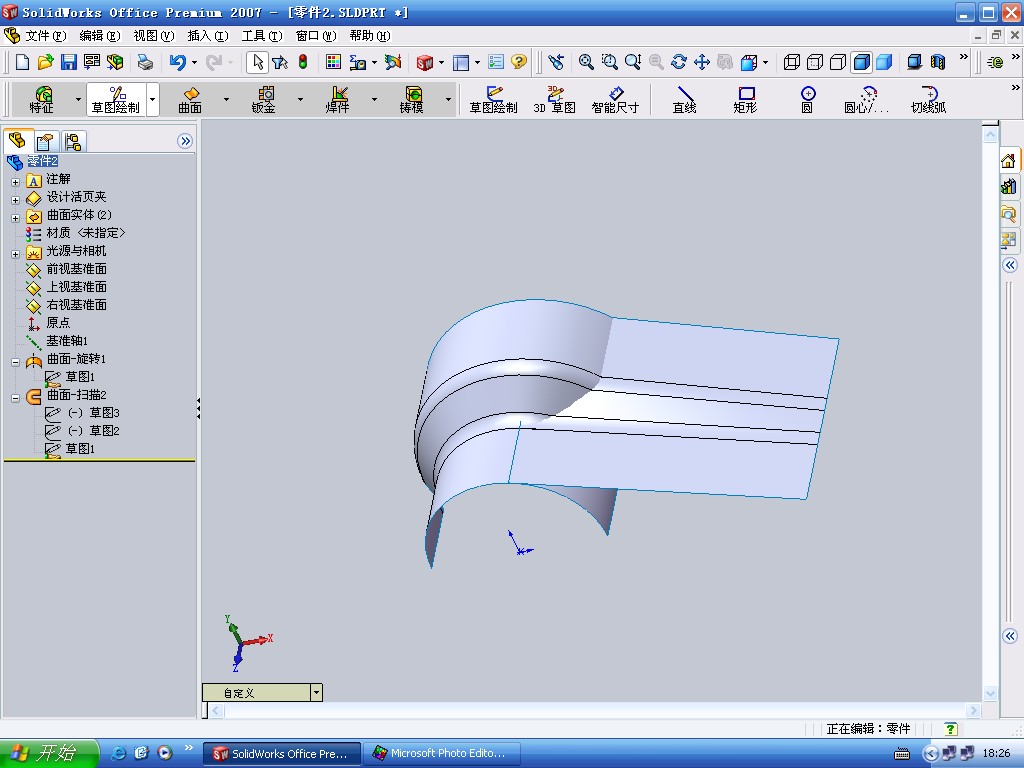Collapse the 曲面-旋转1 feature node
The image size is (1024, 768).
pyautogui.click(x=15, y=360)
